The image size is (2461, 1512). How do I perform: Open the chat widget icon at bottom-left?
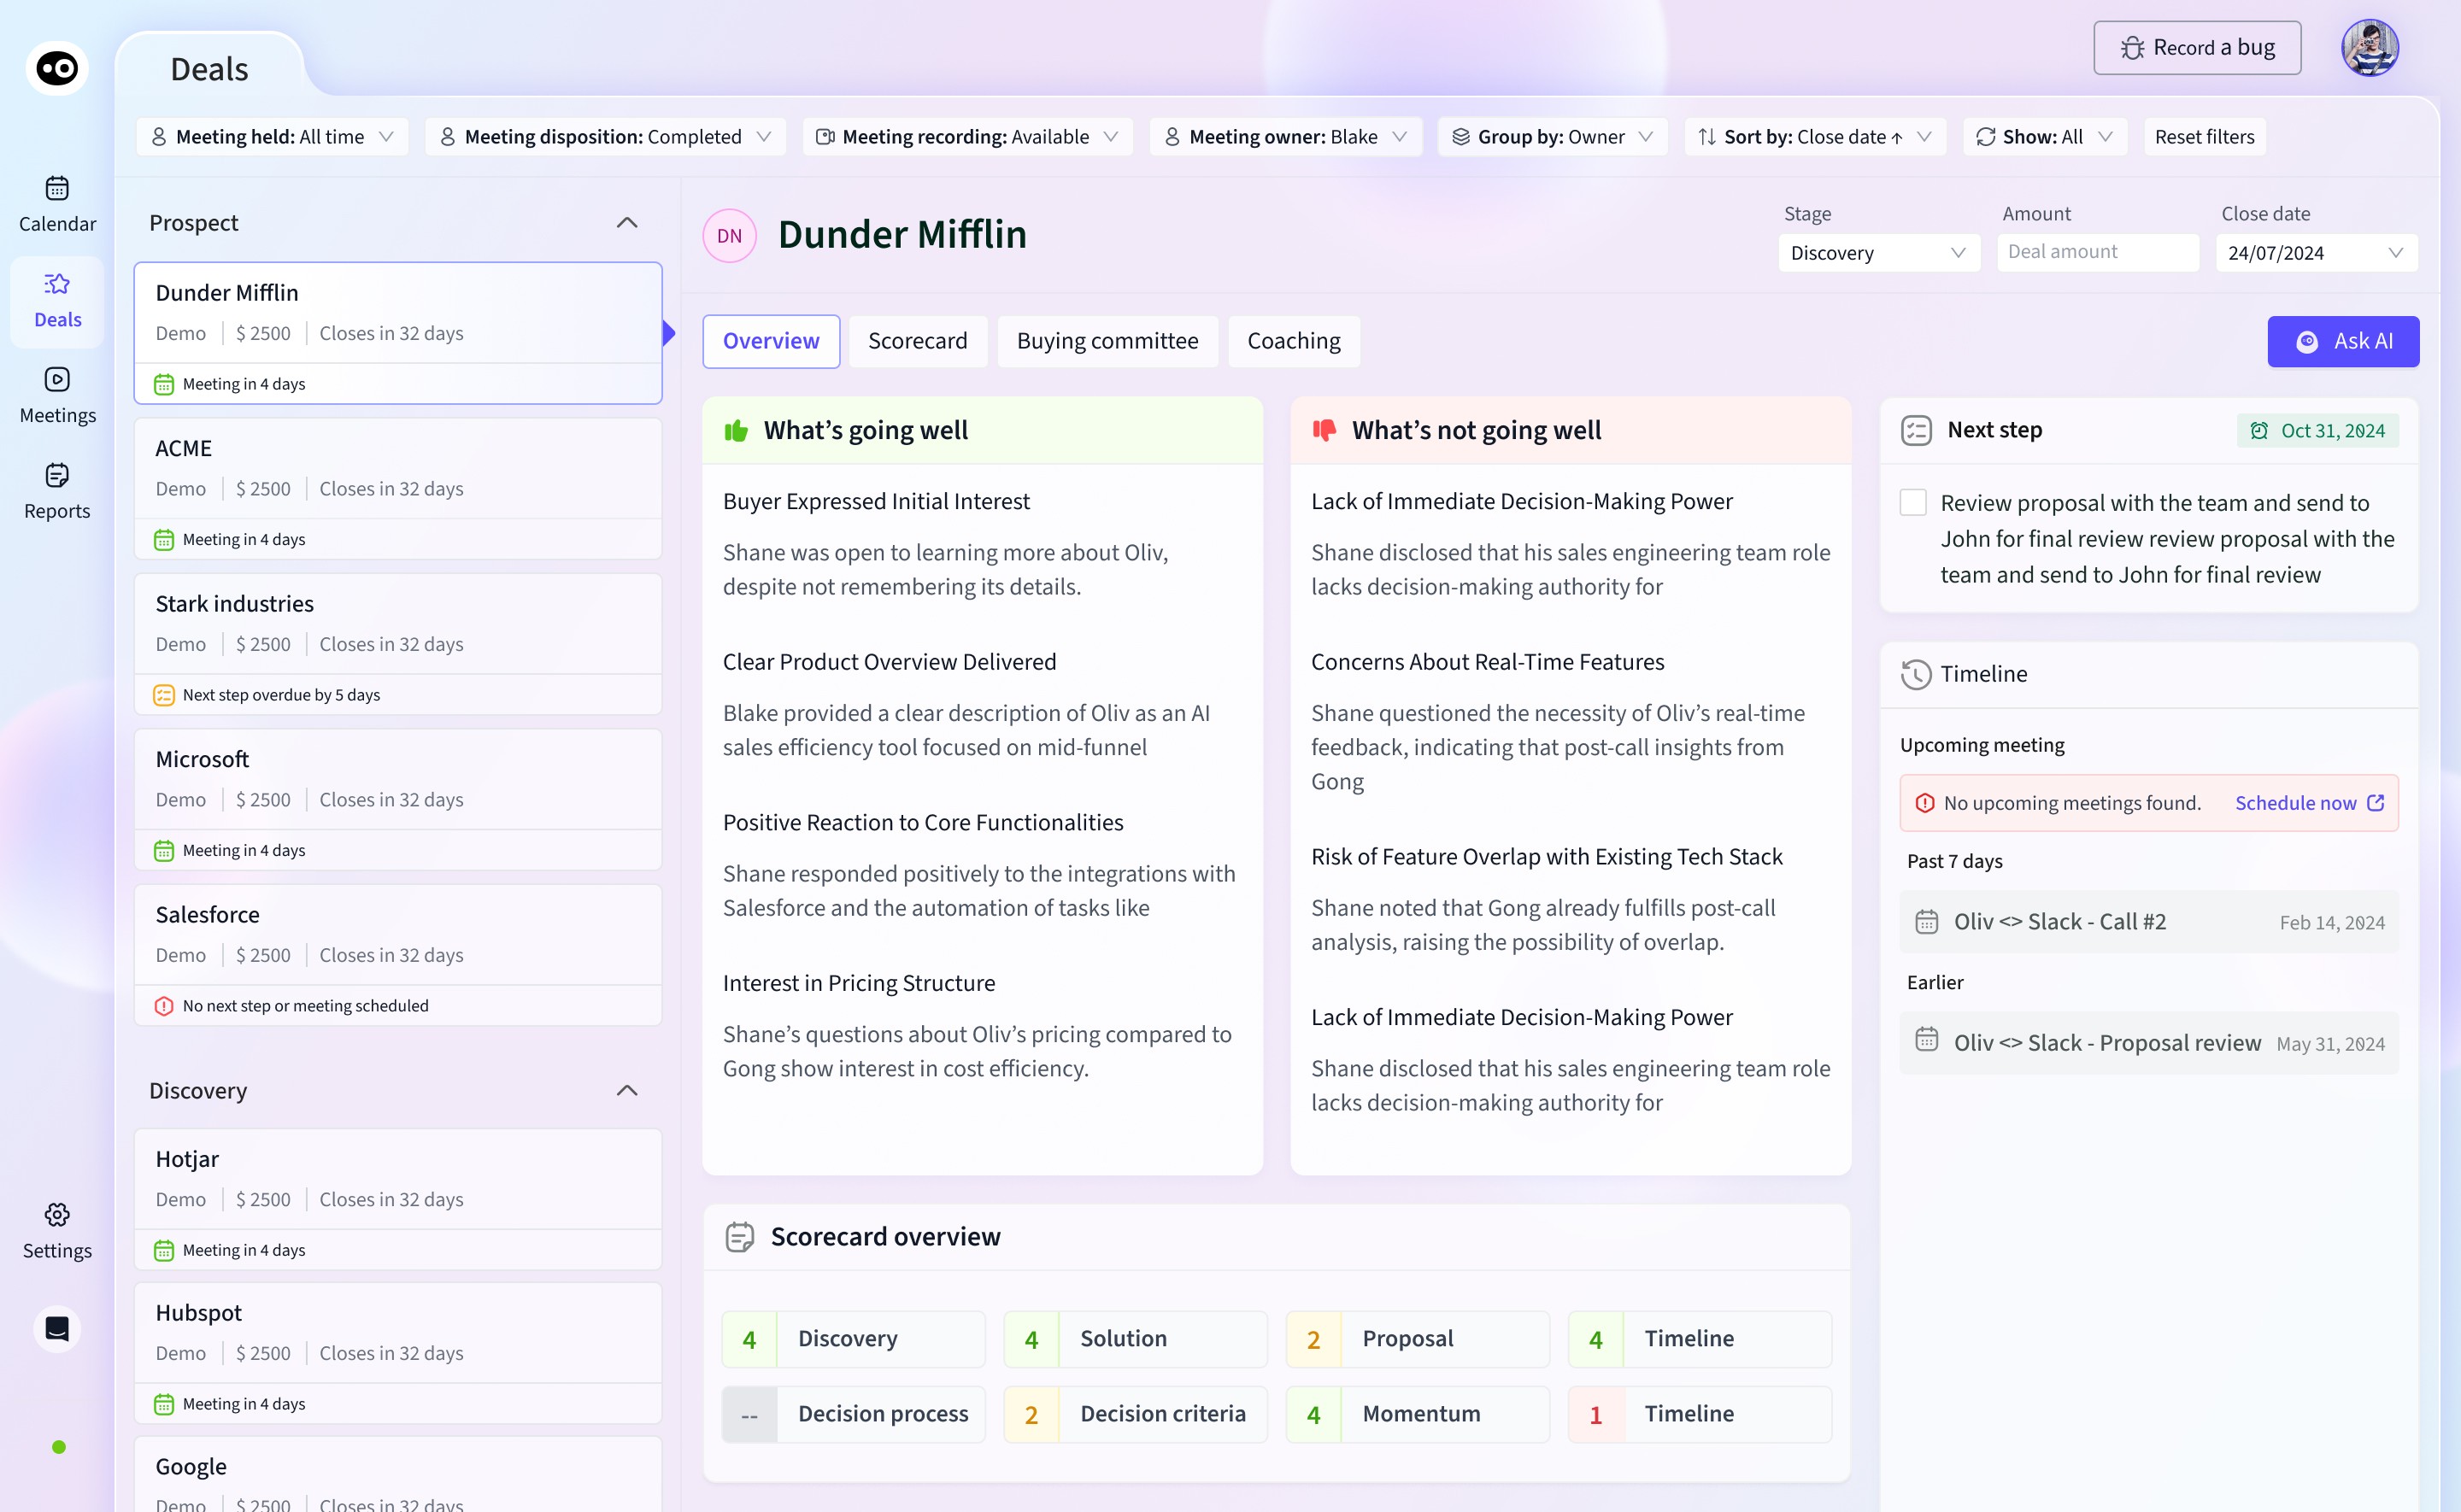(57, 1329)
